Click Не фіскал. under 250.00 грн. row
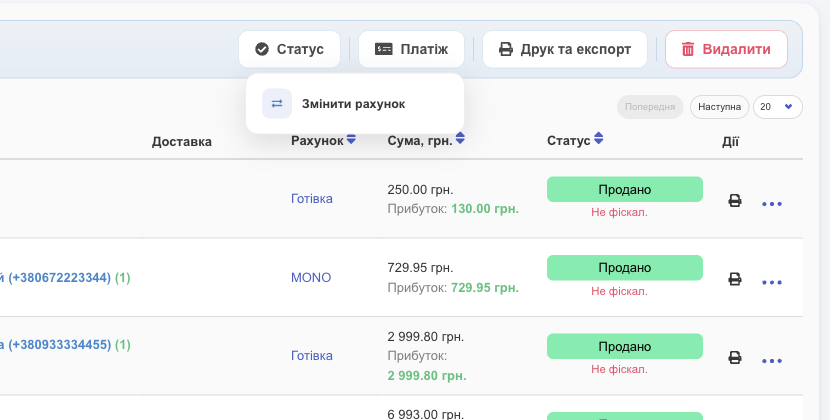Image resolution: width=830 pixels, height=420 pixels. pyautogui.click(x=619, y=212)
